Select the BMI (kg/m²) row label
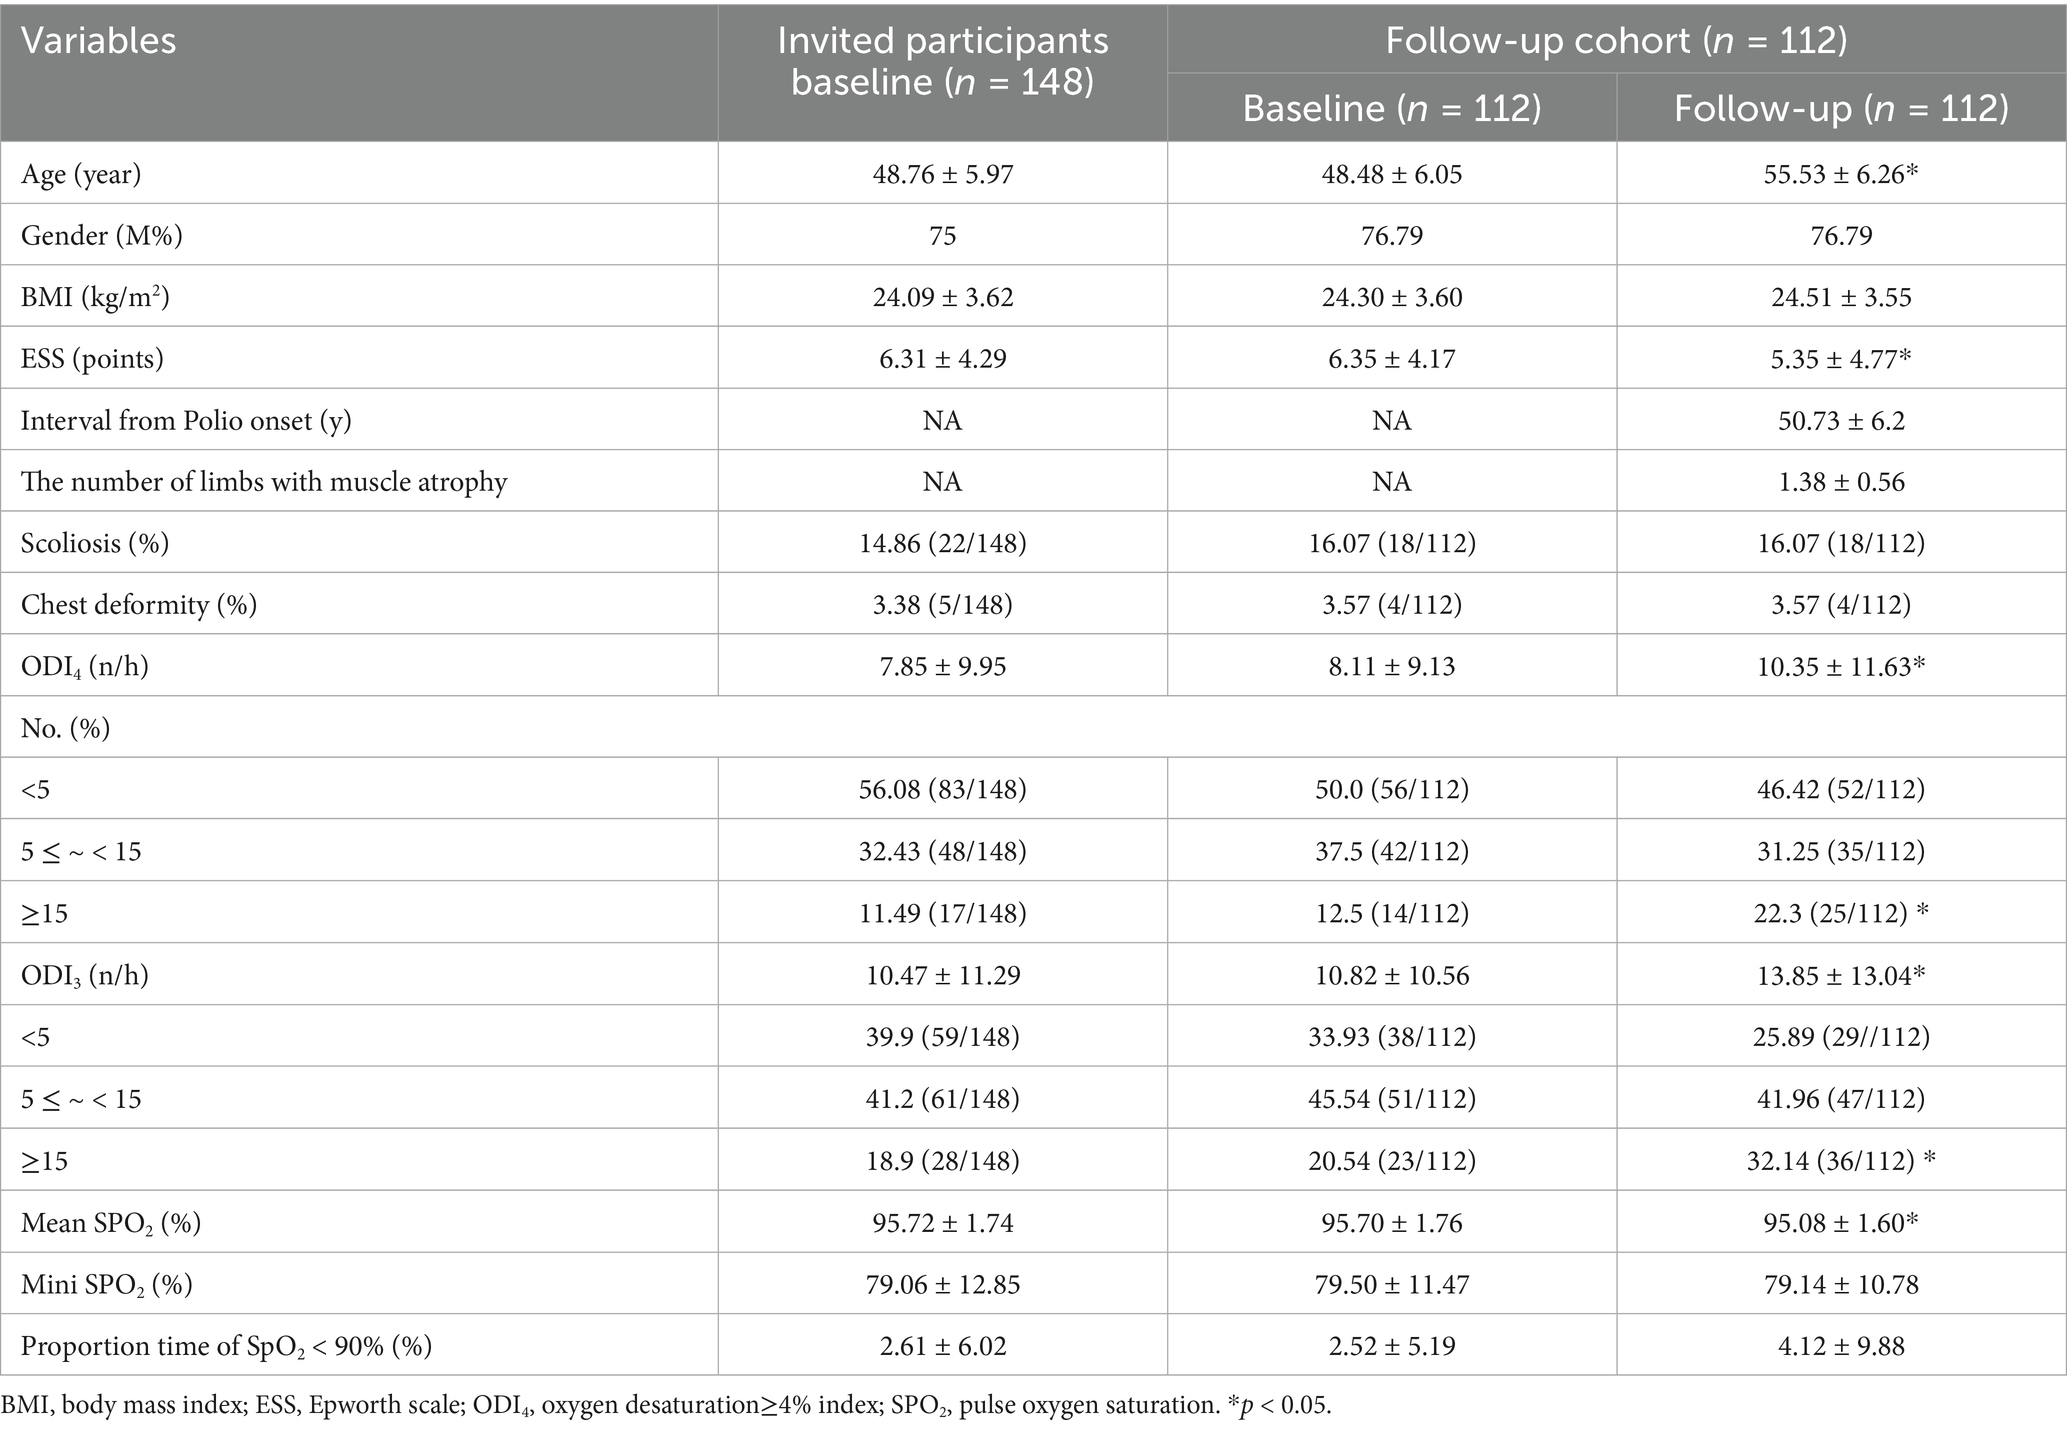Viewport: 2067px width, 1429px height. (95, 297)
